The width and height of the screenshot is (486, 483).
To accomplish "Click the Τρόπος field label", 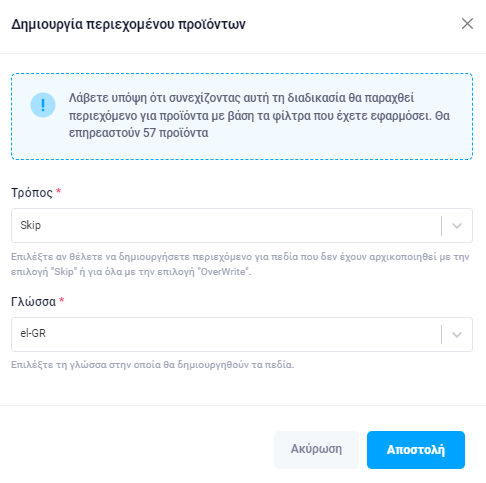I will (32, 193).
